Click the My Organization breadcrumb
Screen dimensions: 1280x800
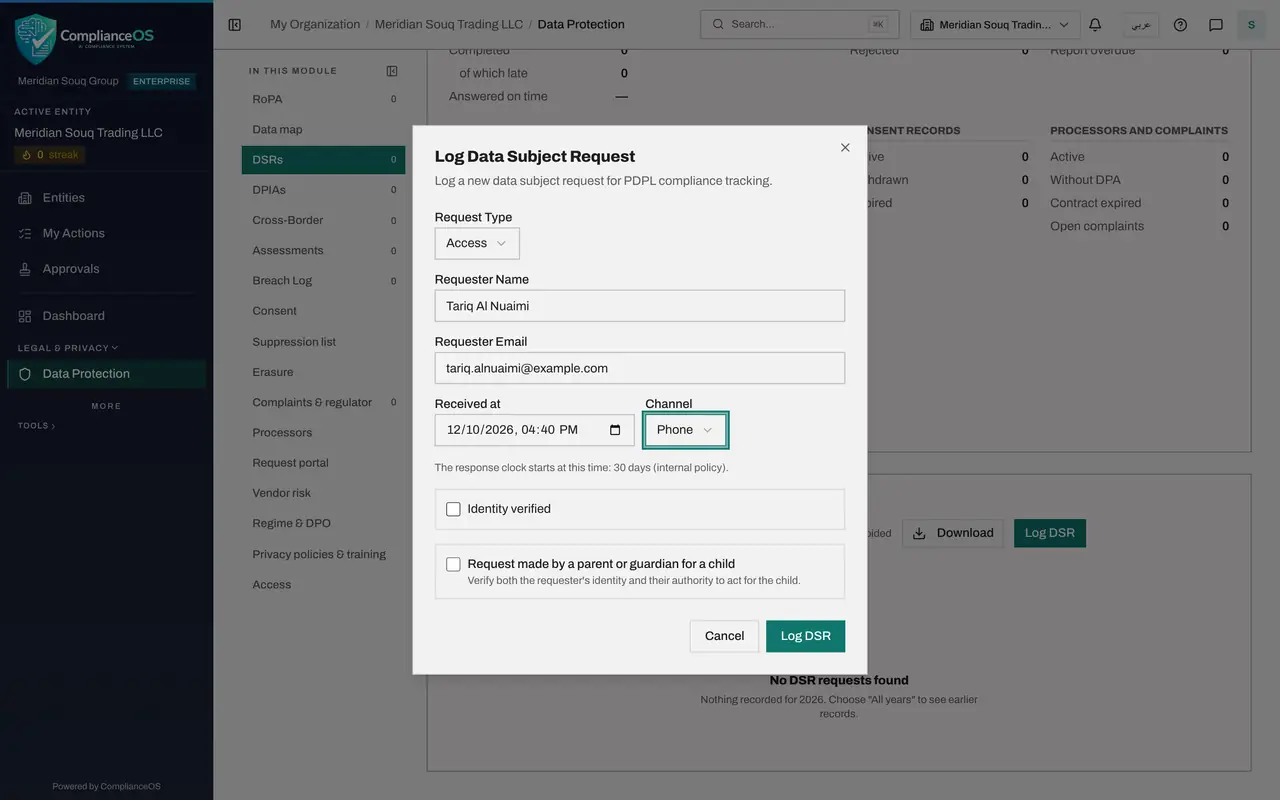(x=315, y=25)
